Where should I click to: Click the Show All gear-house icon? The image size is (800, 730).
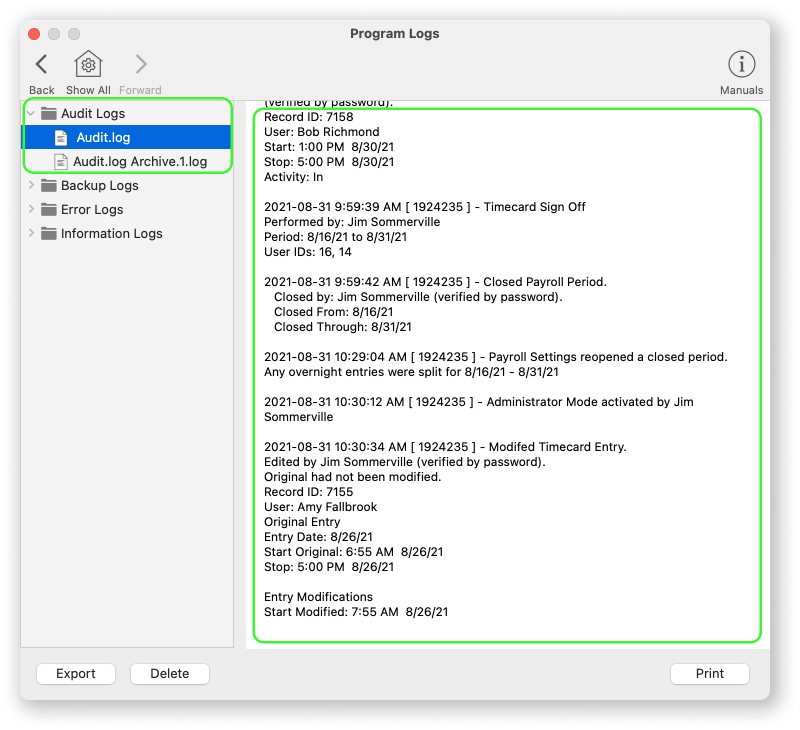point(88,65)
